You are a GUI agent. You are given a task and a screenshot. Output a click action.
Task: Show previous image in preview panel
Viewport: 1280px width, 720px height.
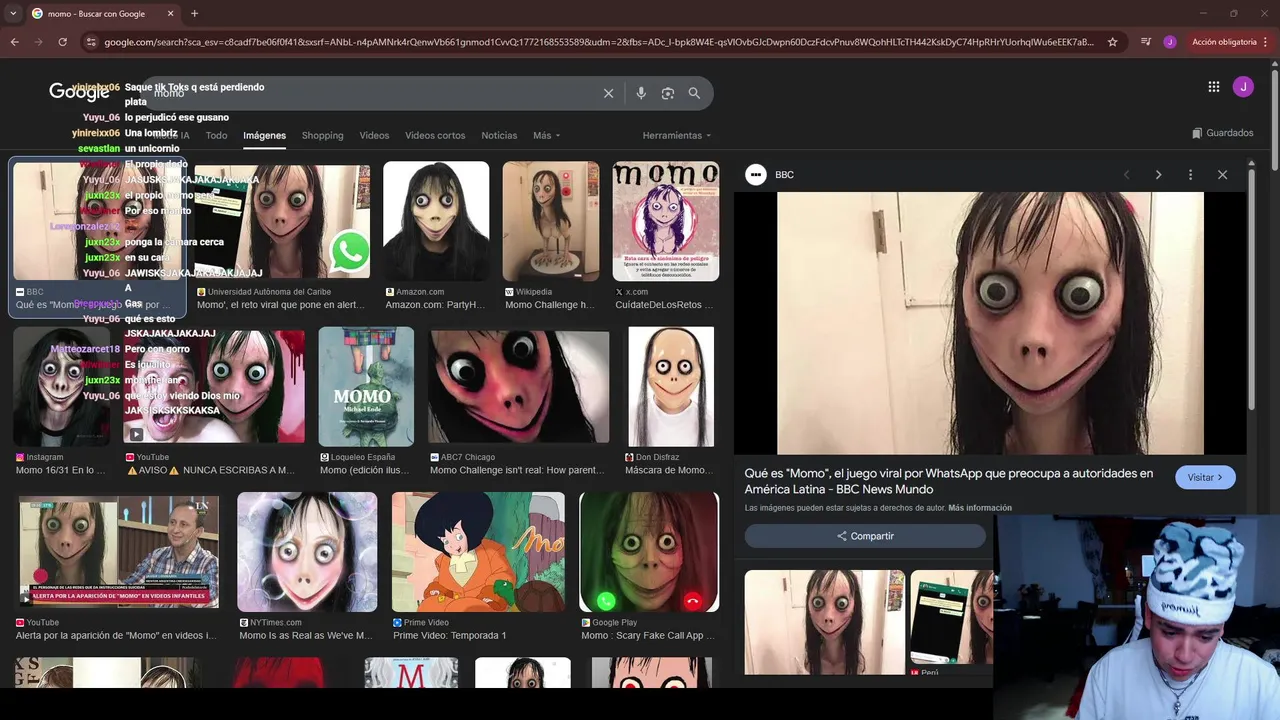click(x=1126, y=175)
